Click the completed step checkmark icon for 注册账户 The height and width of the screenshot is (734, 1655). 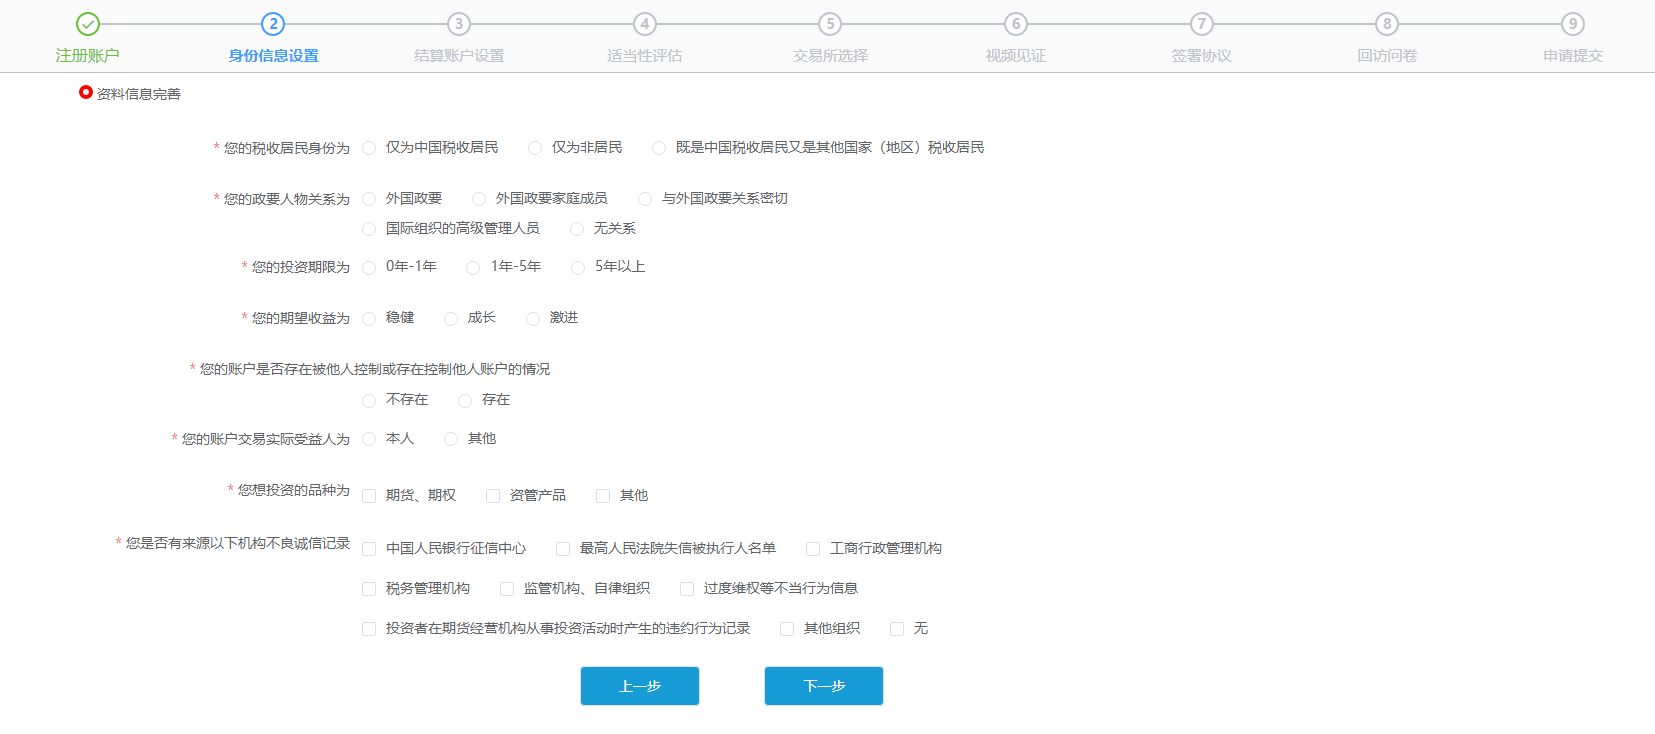coord(88,24)
